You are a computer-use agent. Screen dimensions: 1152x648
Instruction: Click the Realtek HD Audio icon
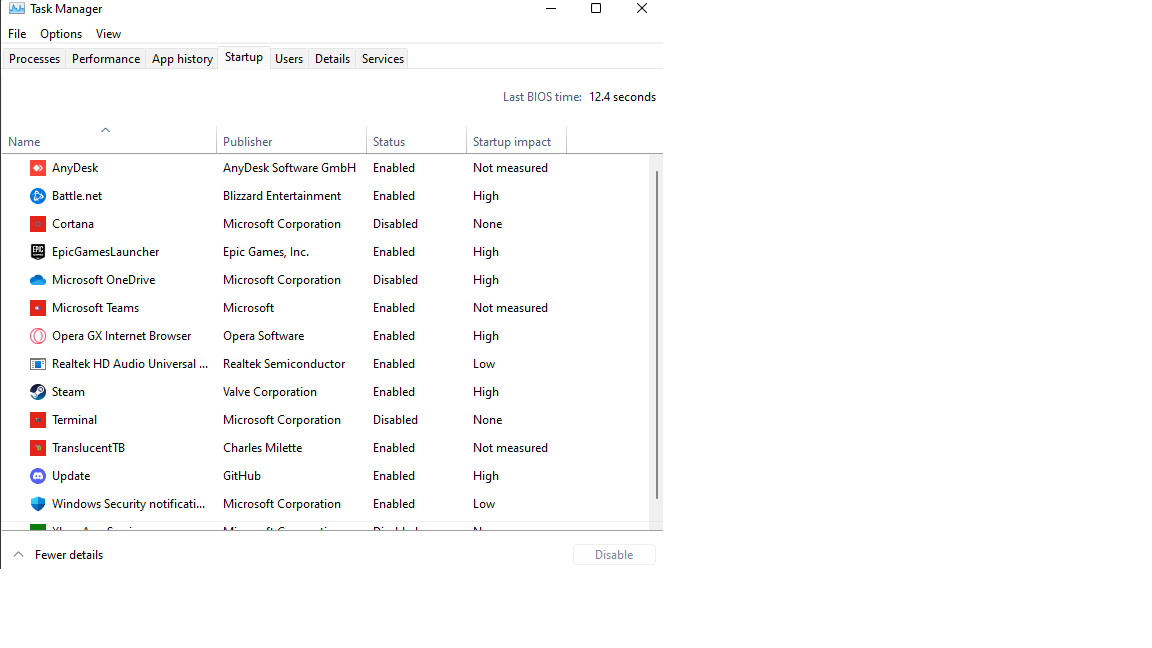(37, 364)
